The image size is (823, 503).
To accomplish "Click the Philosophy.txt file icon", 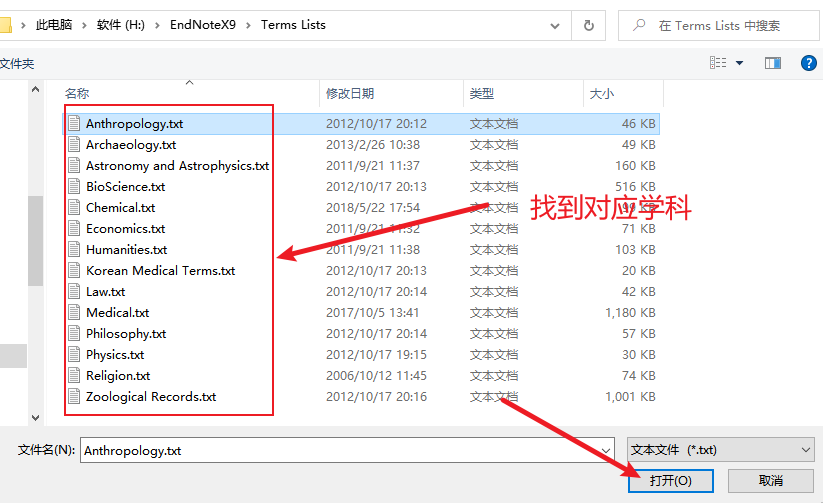I will [x=74, y=333].
